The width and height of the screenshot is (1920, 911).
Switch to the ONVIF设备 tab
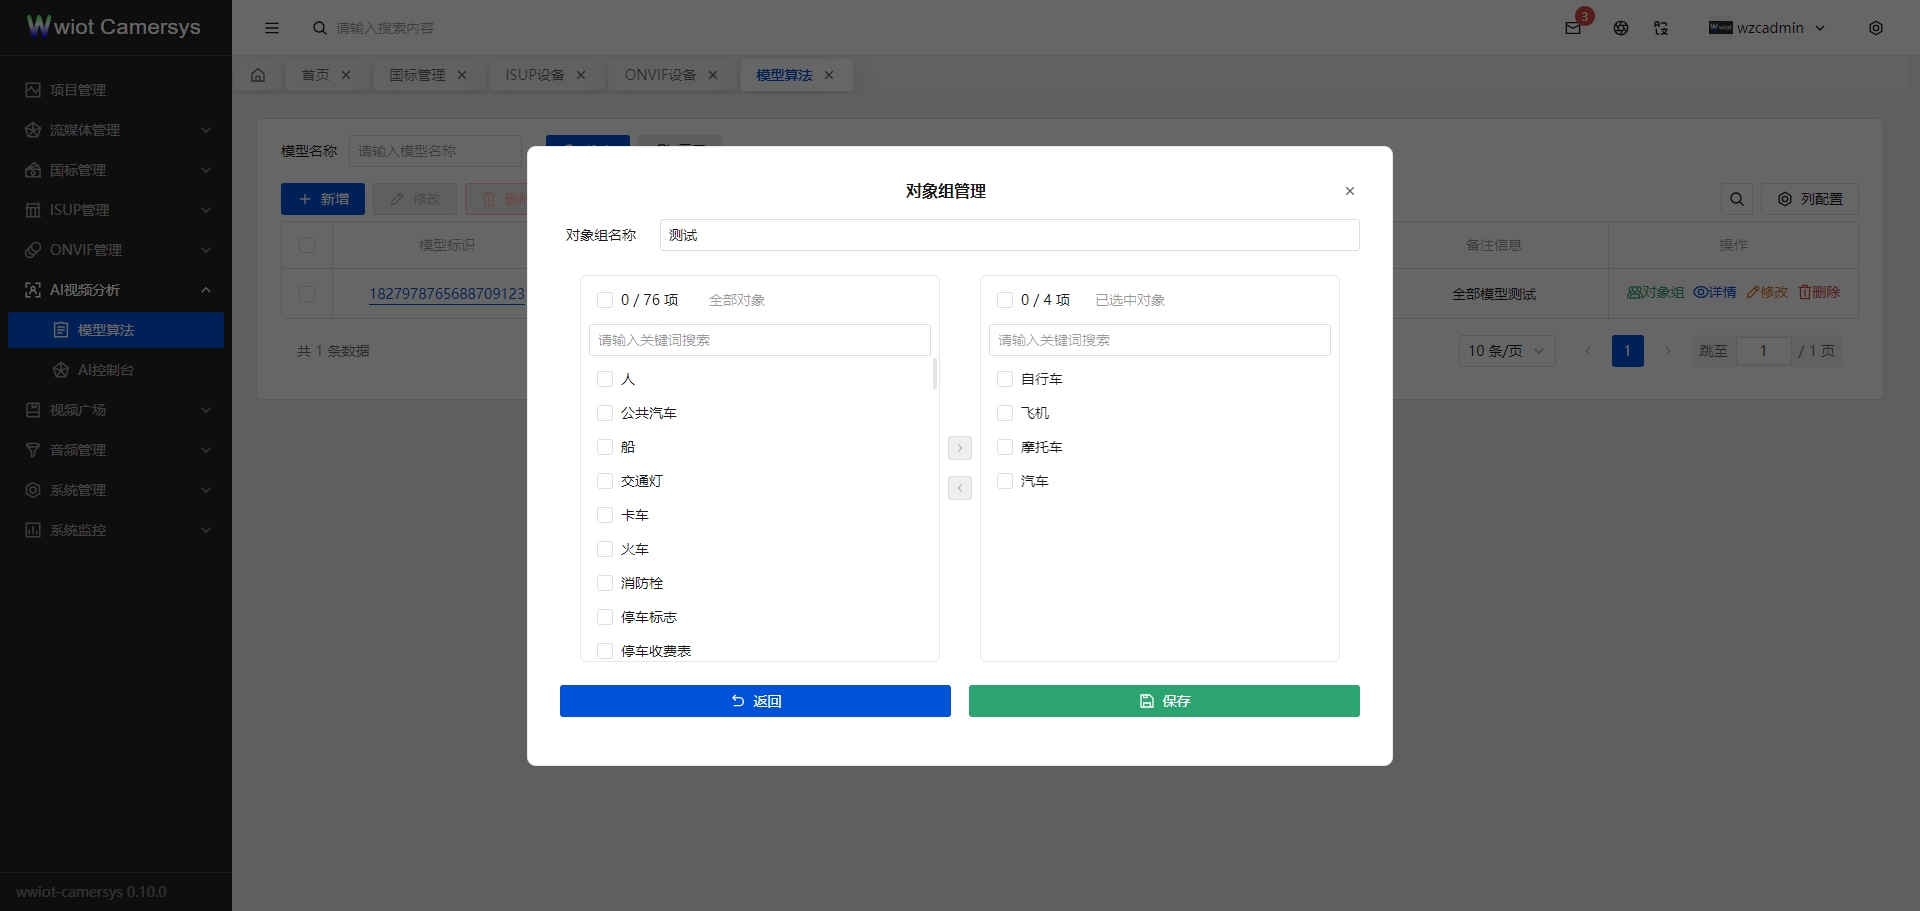(x=658, y=74)
